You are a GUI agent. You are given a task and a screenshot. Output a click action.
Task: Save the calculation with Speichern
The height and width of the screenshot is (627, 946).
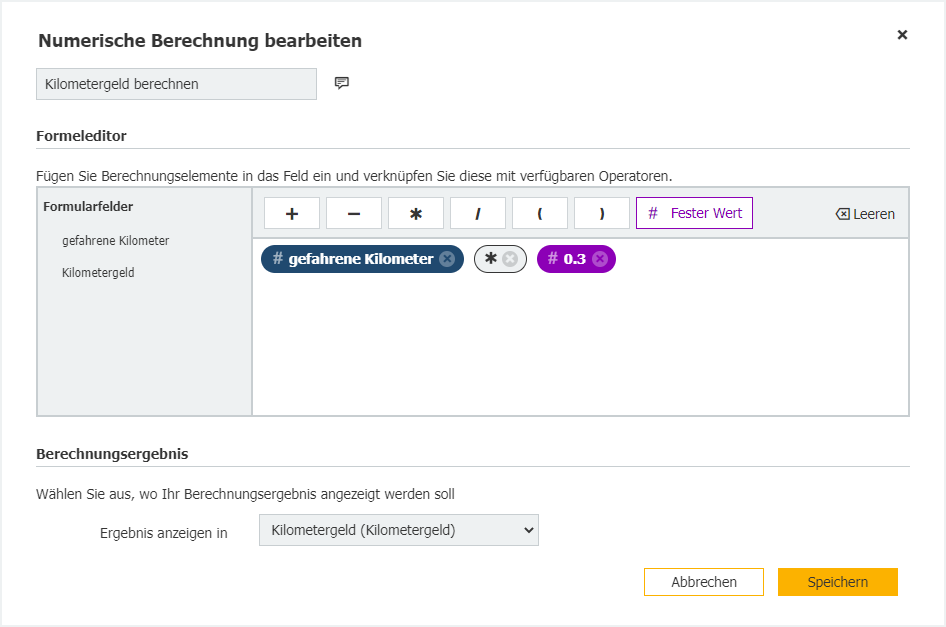(838, 581)
